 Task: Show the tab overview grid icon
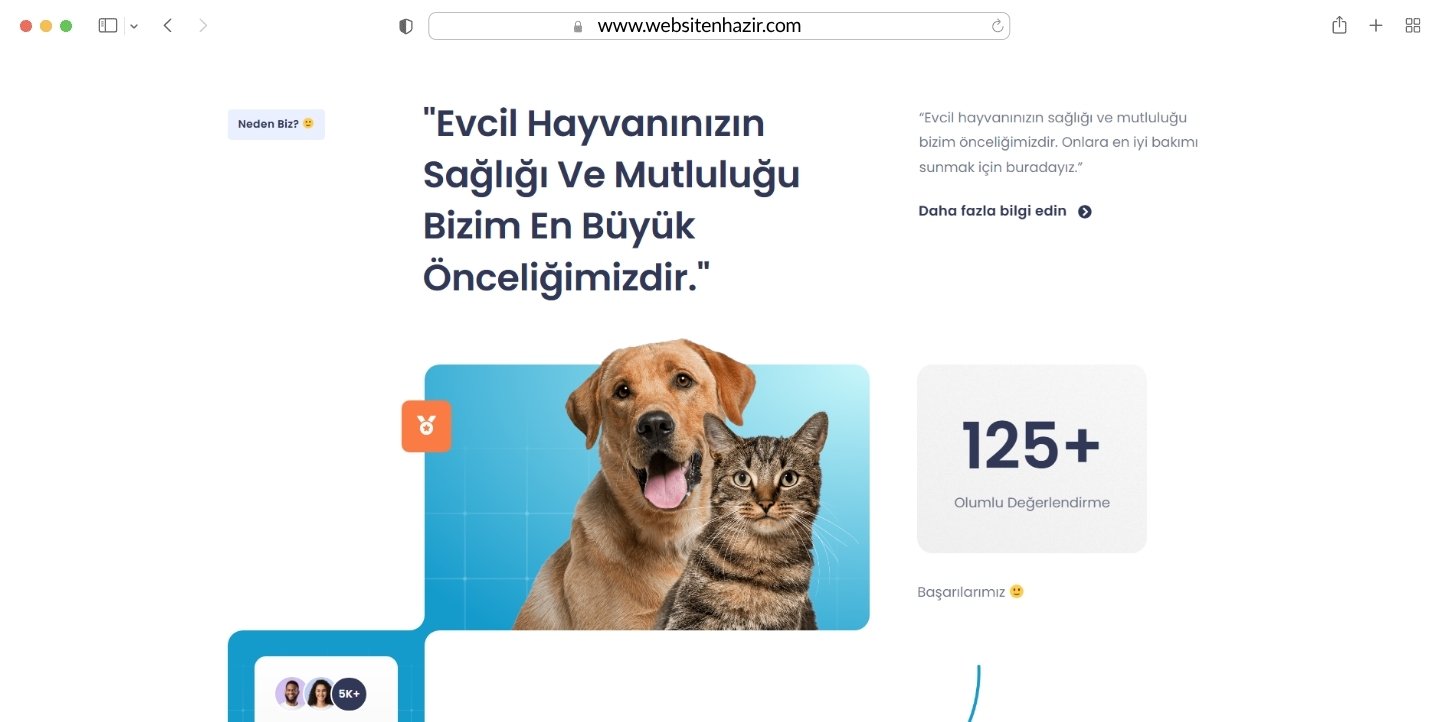tap(1413, 26)
